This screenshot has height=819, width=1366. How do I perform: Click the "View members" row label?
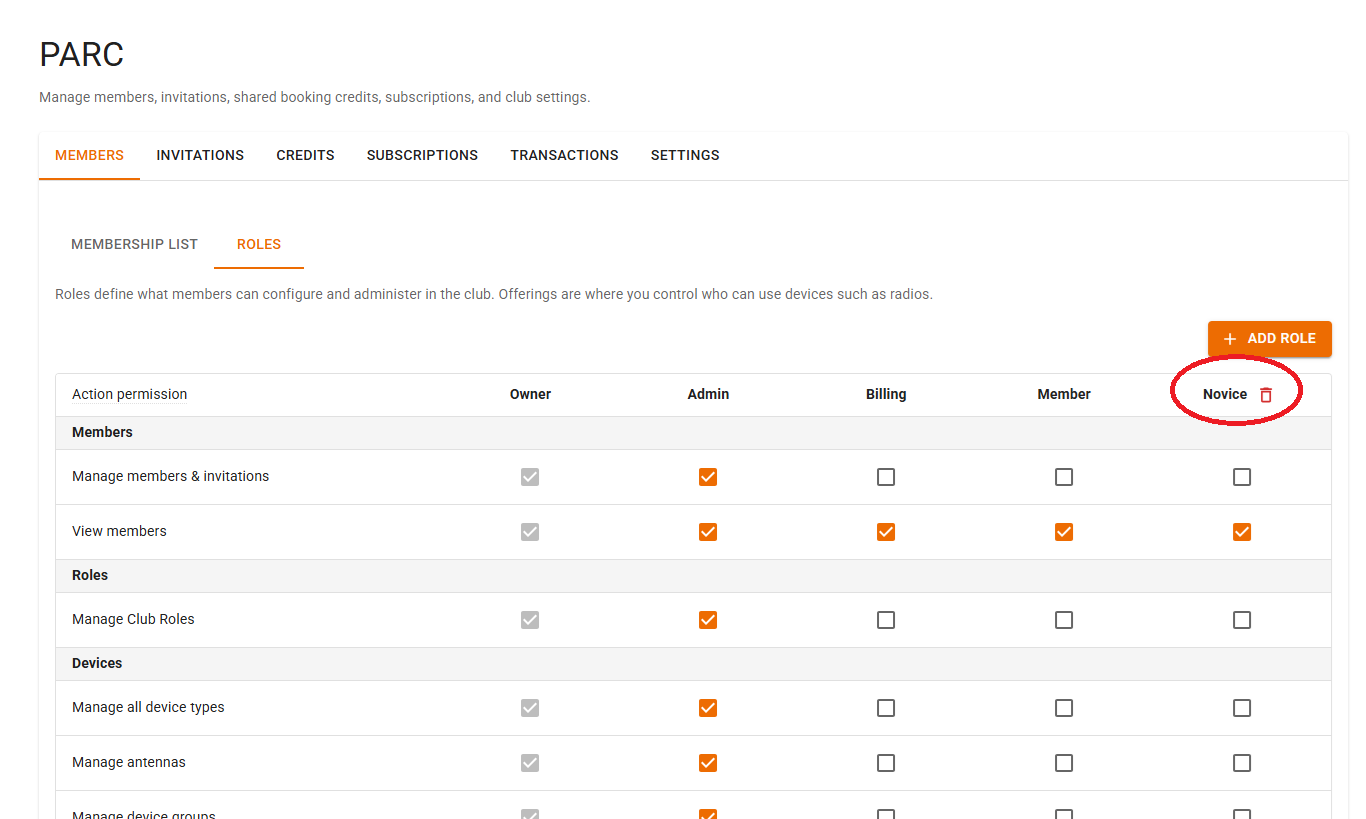119,531
